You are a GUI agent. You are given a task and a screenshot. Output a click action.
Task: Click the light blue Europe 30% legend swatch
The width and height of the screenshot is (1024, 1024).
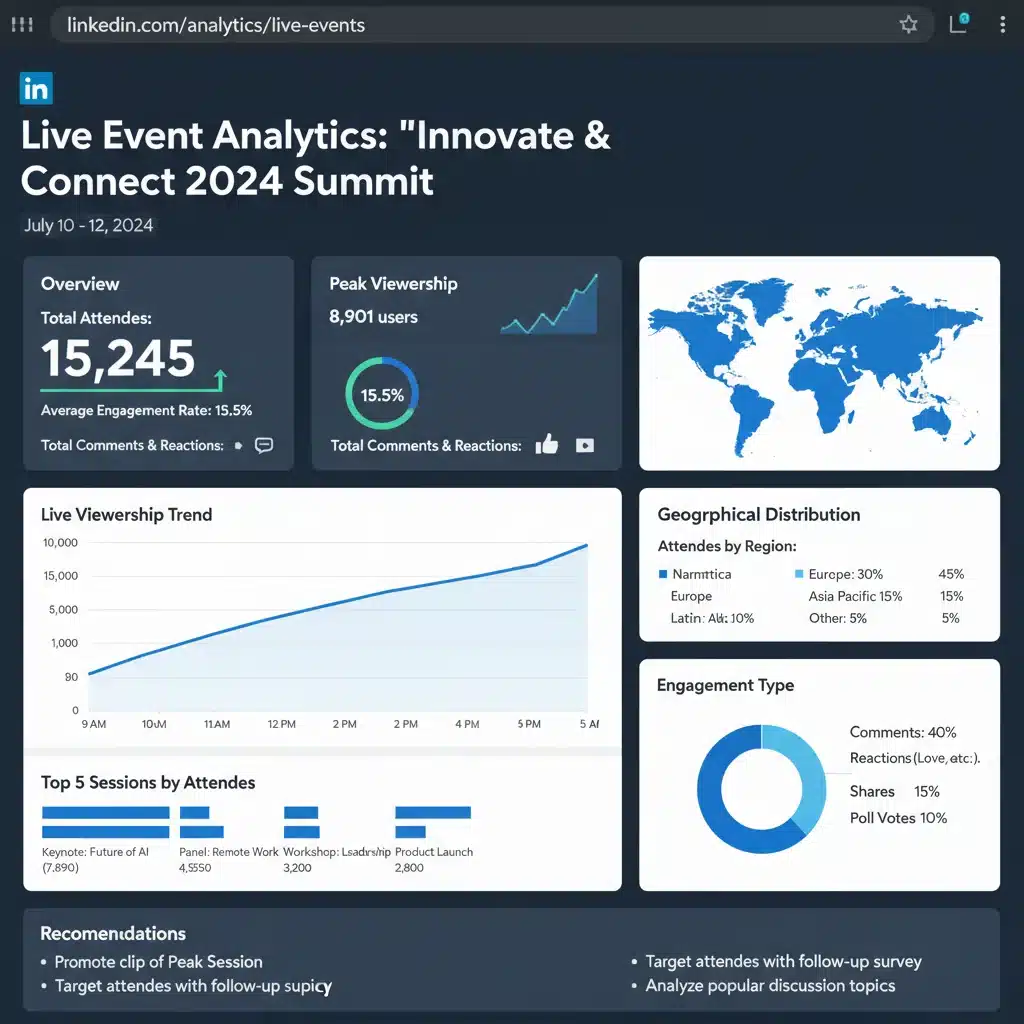click(799, 574)
